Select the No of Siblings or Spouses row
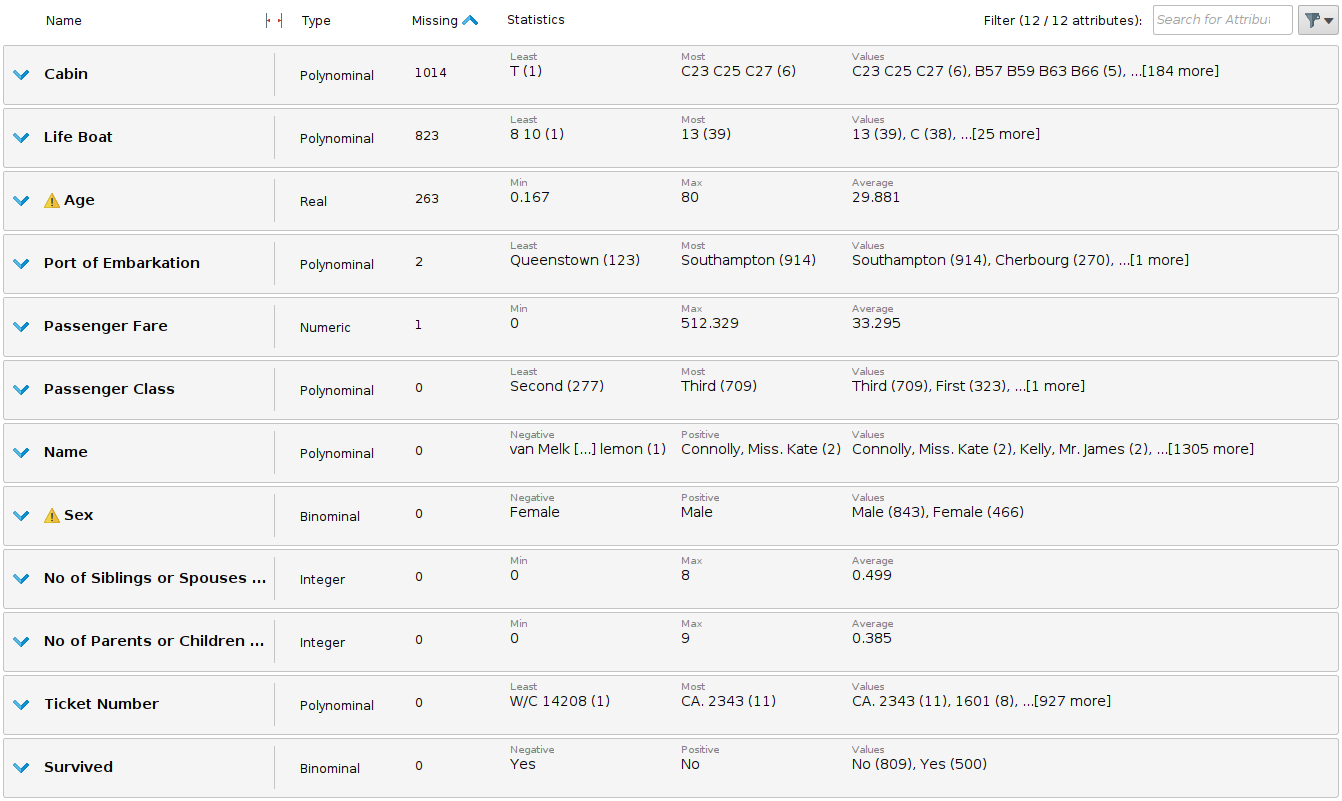The height and width of the screenshot is (801, 1342). click(155, 578)
